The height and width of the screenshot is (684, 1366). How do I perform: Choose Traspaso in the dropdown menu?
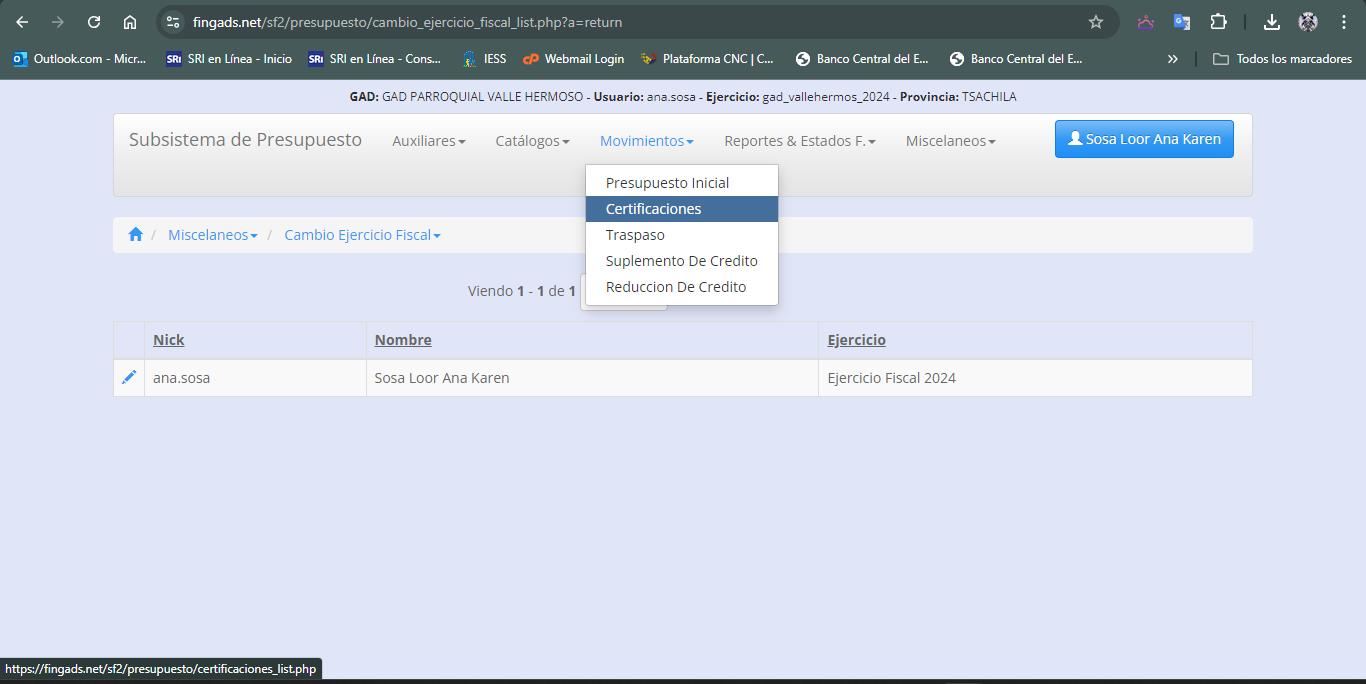coord(635,235)
